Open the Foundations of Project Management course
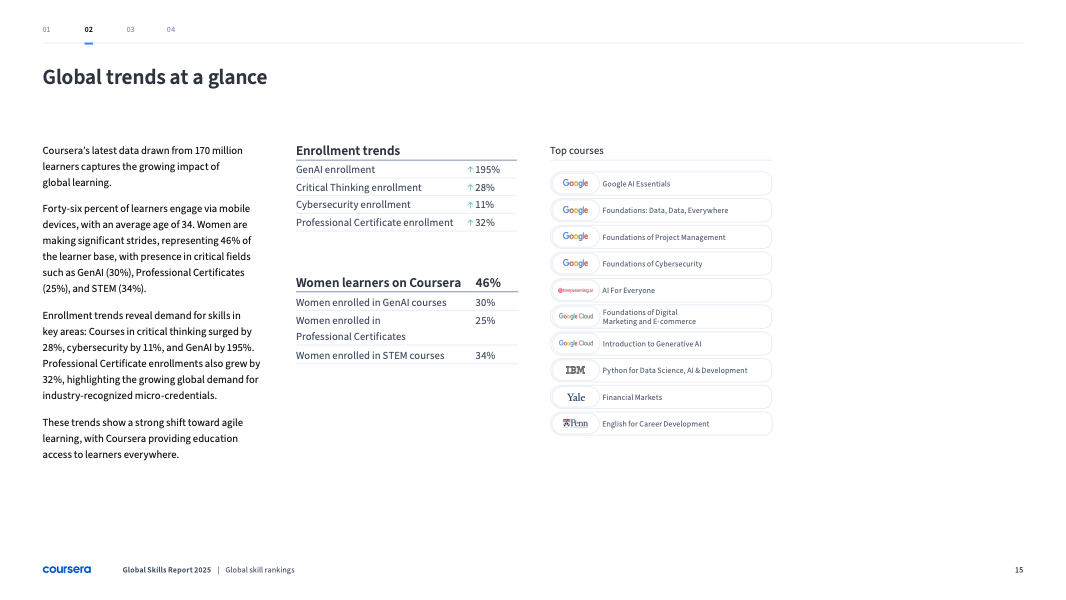 pyautogui.click(x=663, y=238)
